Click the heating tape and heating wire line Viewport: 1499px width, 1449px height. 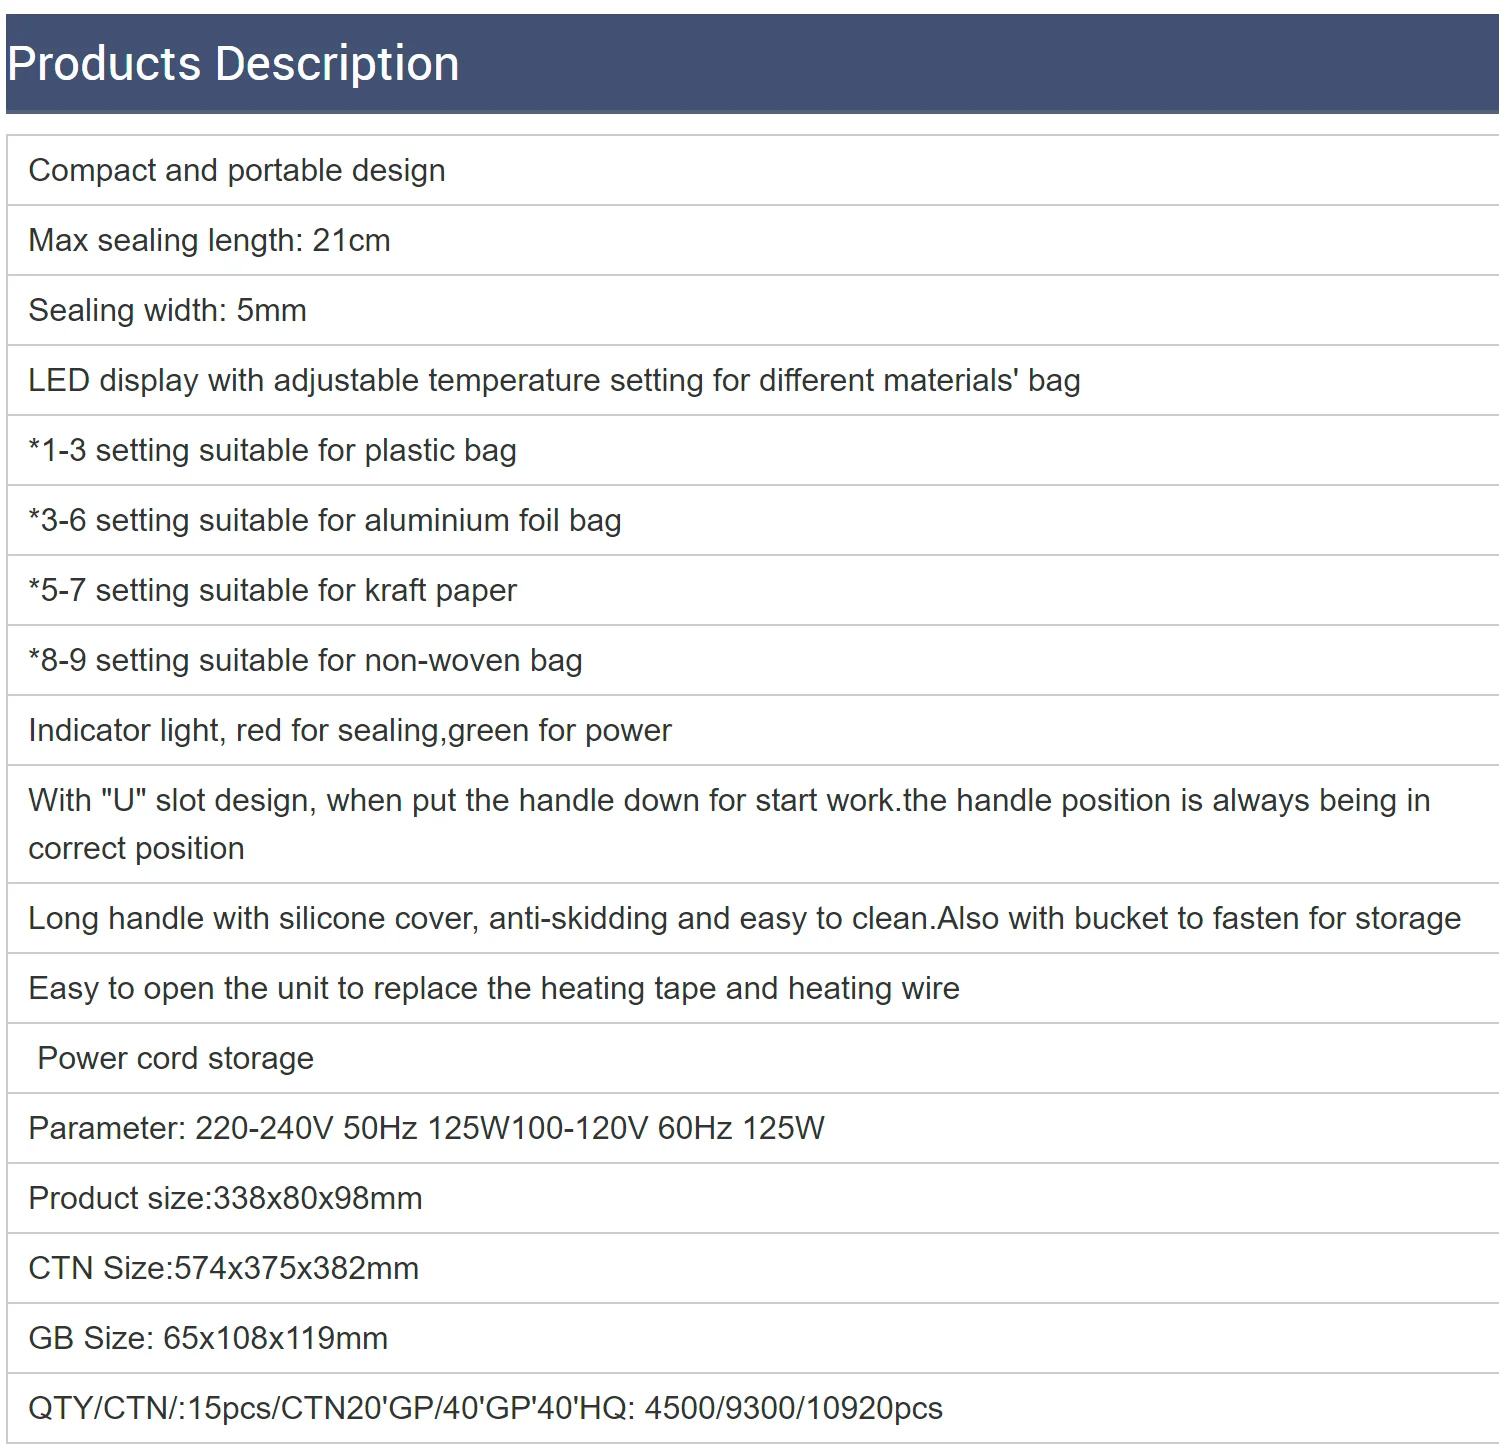494,989
